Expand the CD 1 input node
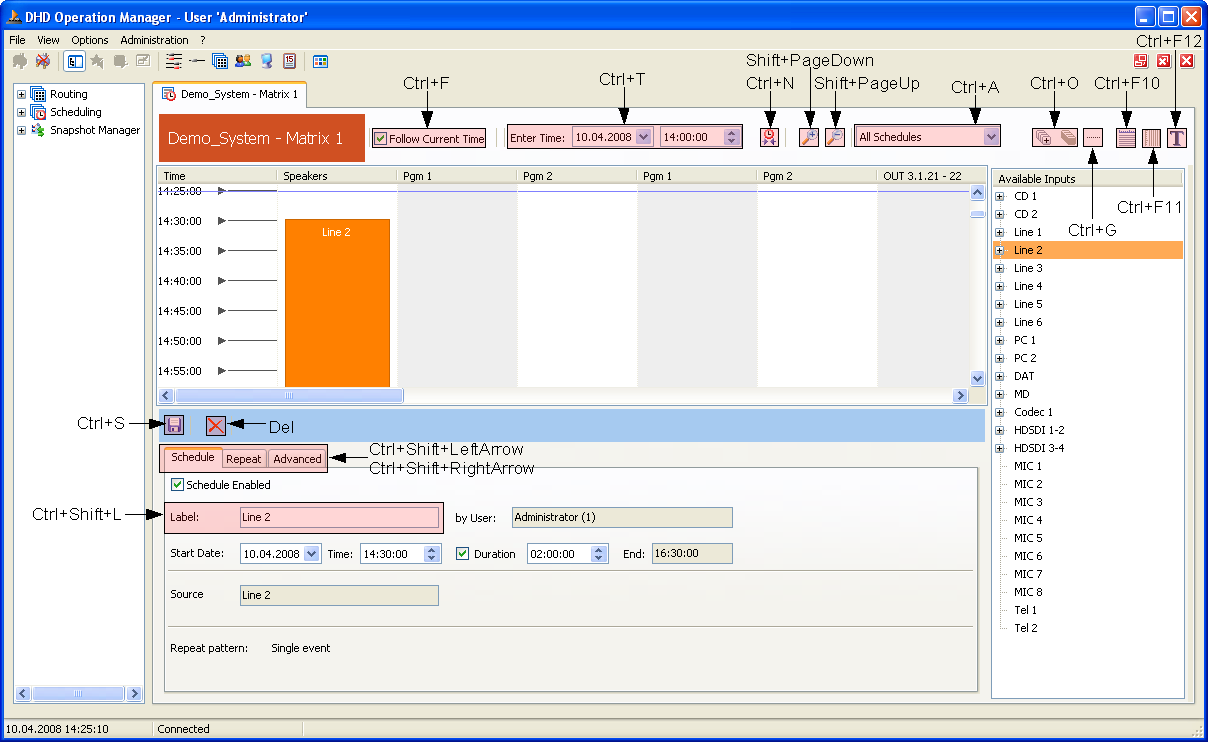This screenshot has width=1208, height=743. pos(999,196)
